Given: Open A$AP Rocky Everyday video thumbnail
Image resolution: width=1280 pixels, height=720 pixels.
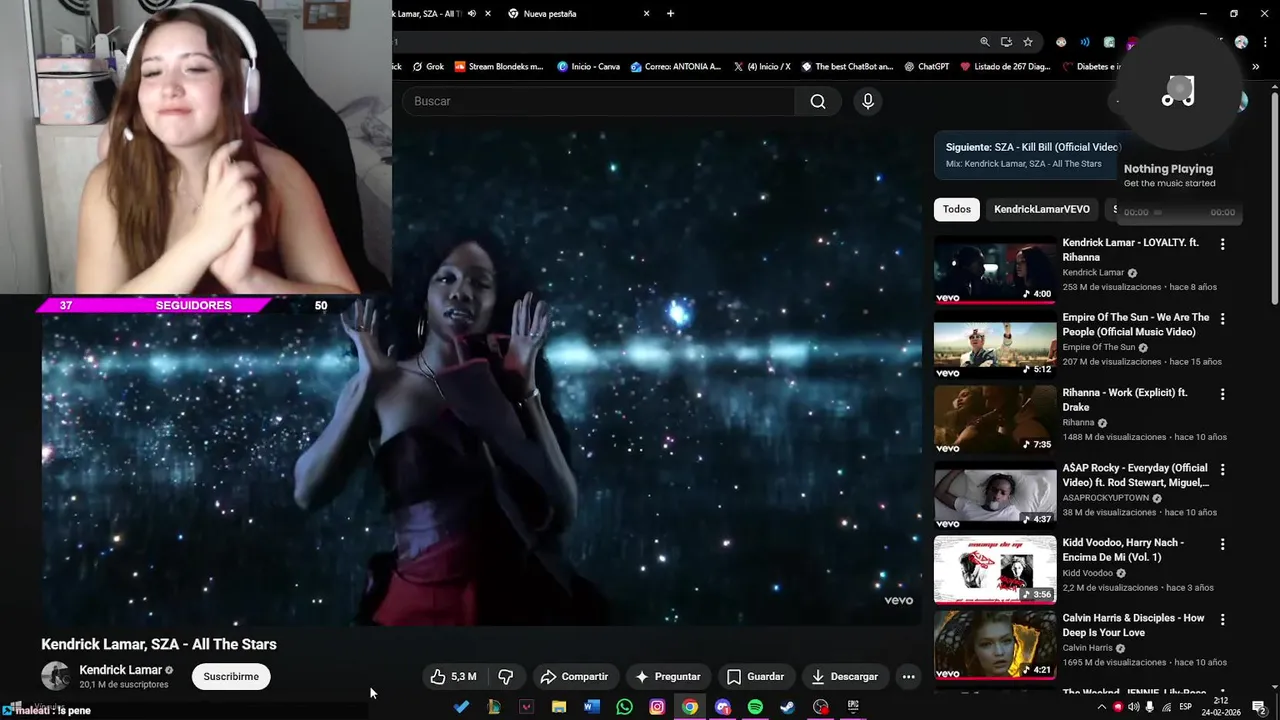Looking at the screenshot, I should 995,495.
